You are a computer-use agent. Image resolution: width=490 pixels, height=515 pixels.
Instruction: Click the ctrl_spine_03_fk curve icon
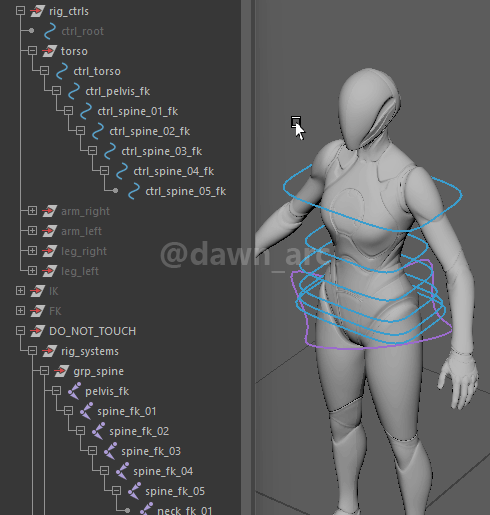point(110,151)
